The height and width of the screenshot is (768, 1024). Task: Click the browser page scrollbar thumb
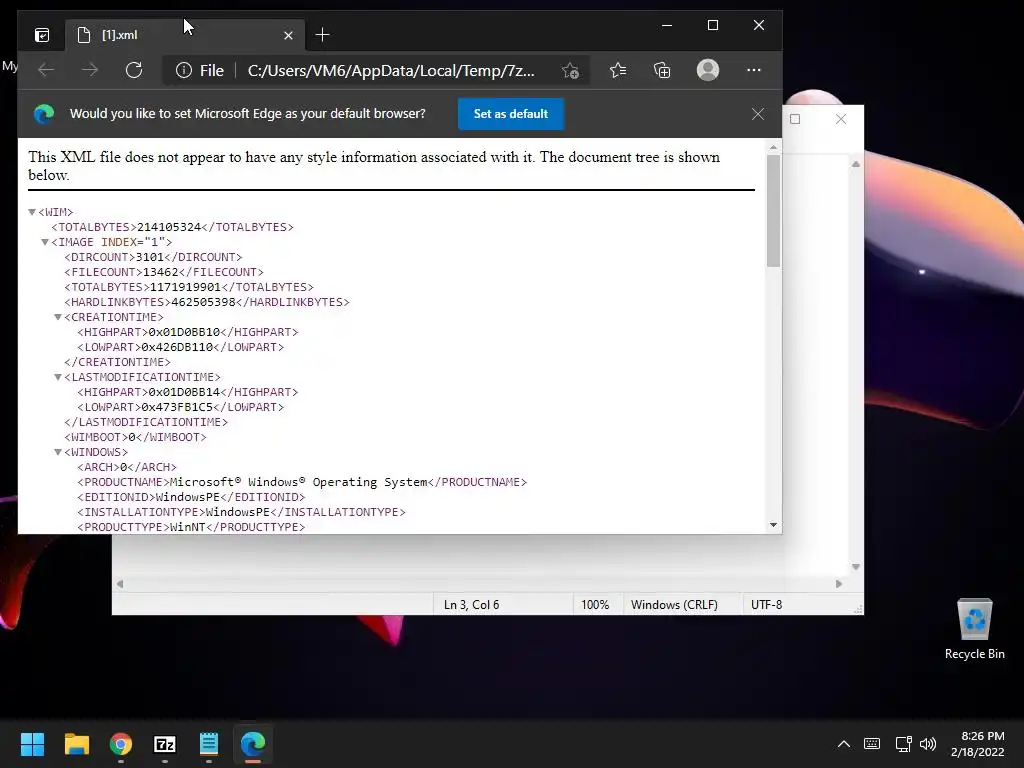point(773,210)
